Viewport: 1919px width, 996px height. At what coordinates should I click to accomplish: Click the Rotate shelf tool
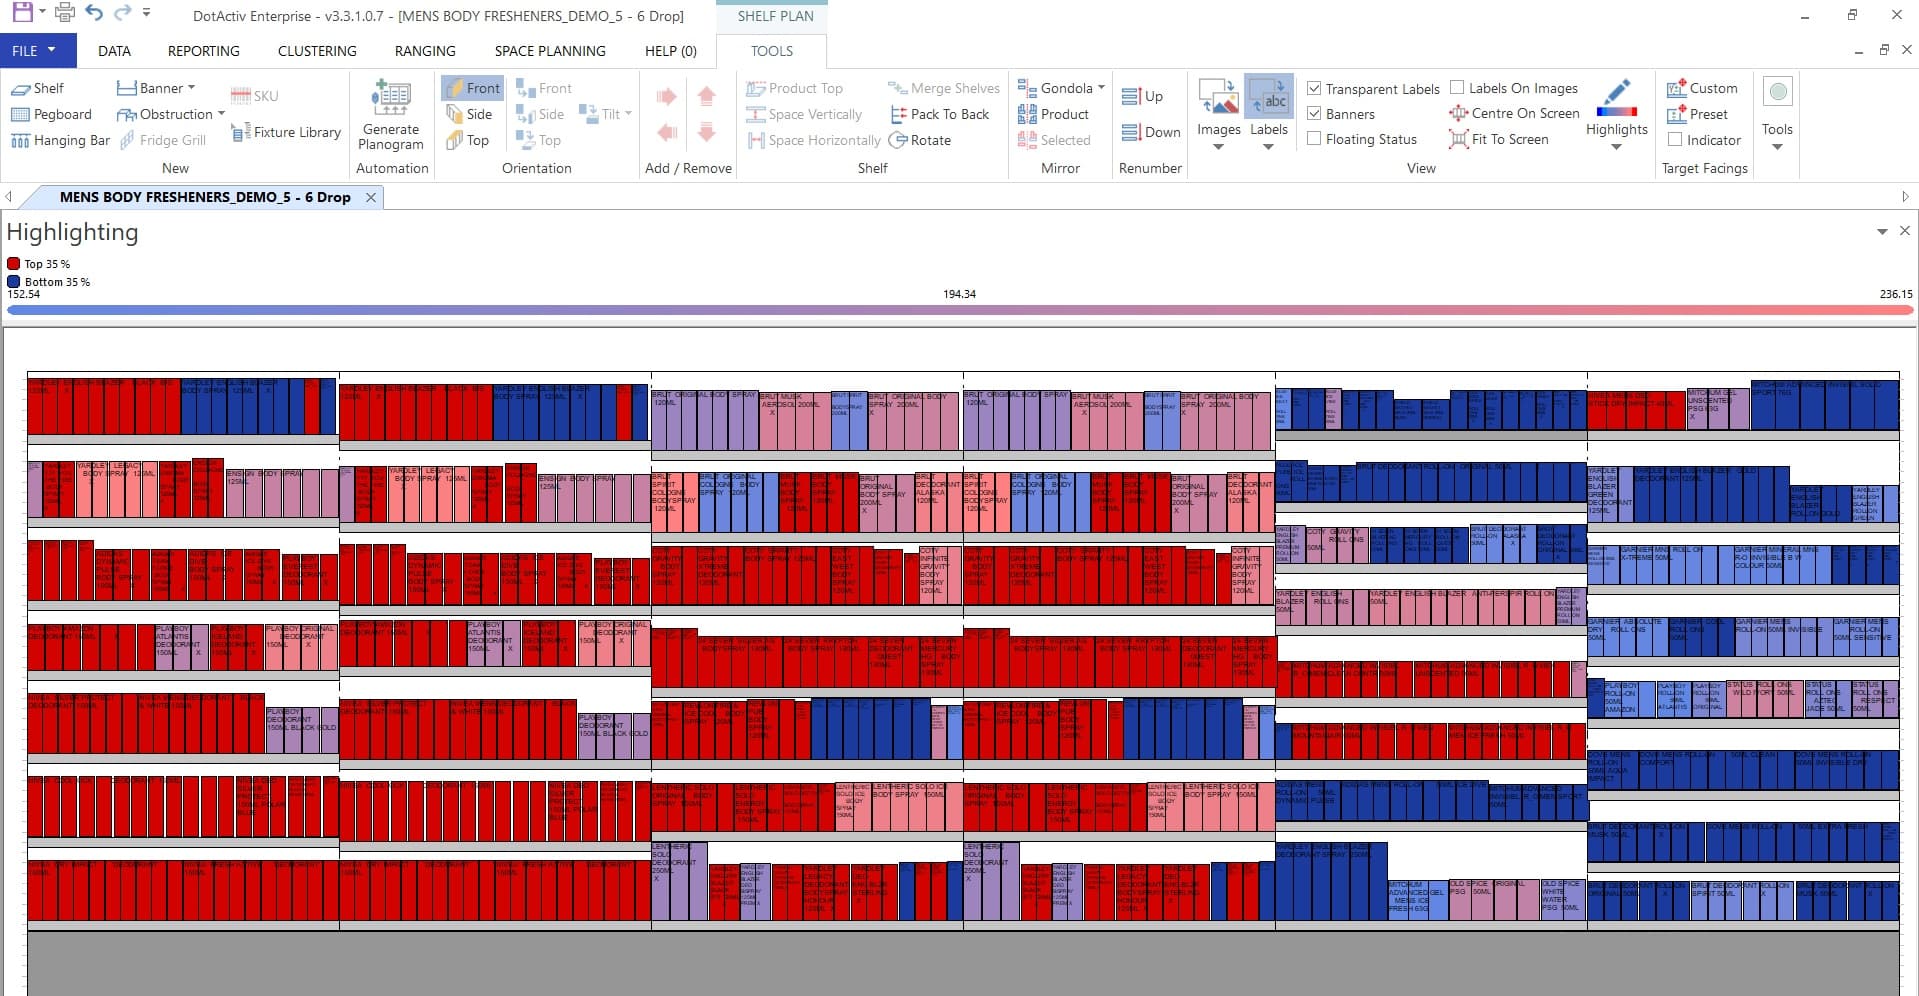[x=919, y=140]
